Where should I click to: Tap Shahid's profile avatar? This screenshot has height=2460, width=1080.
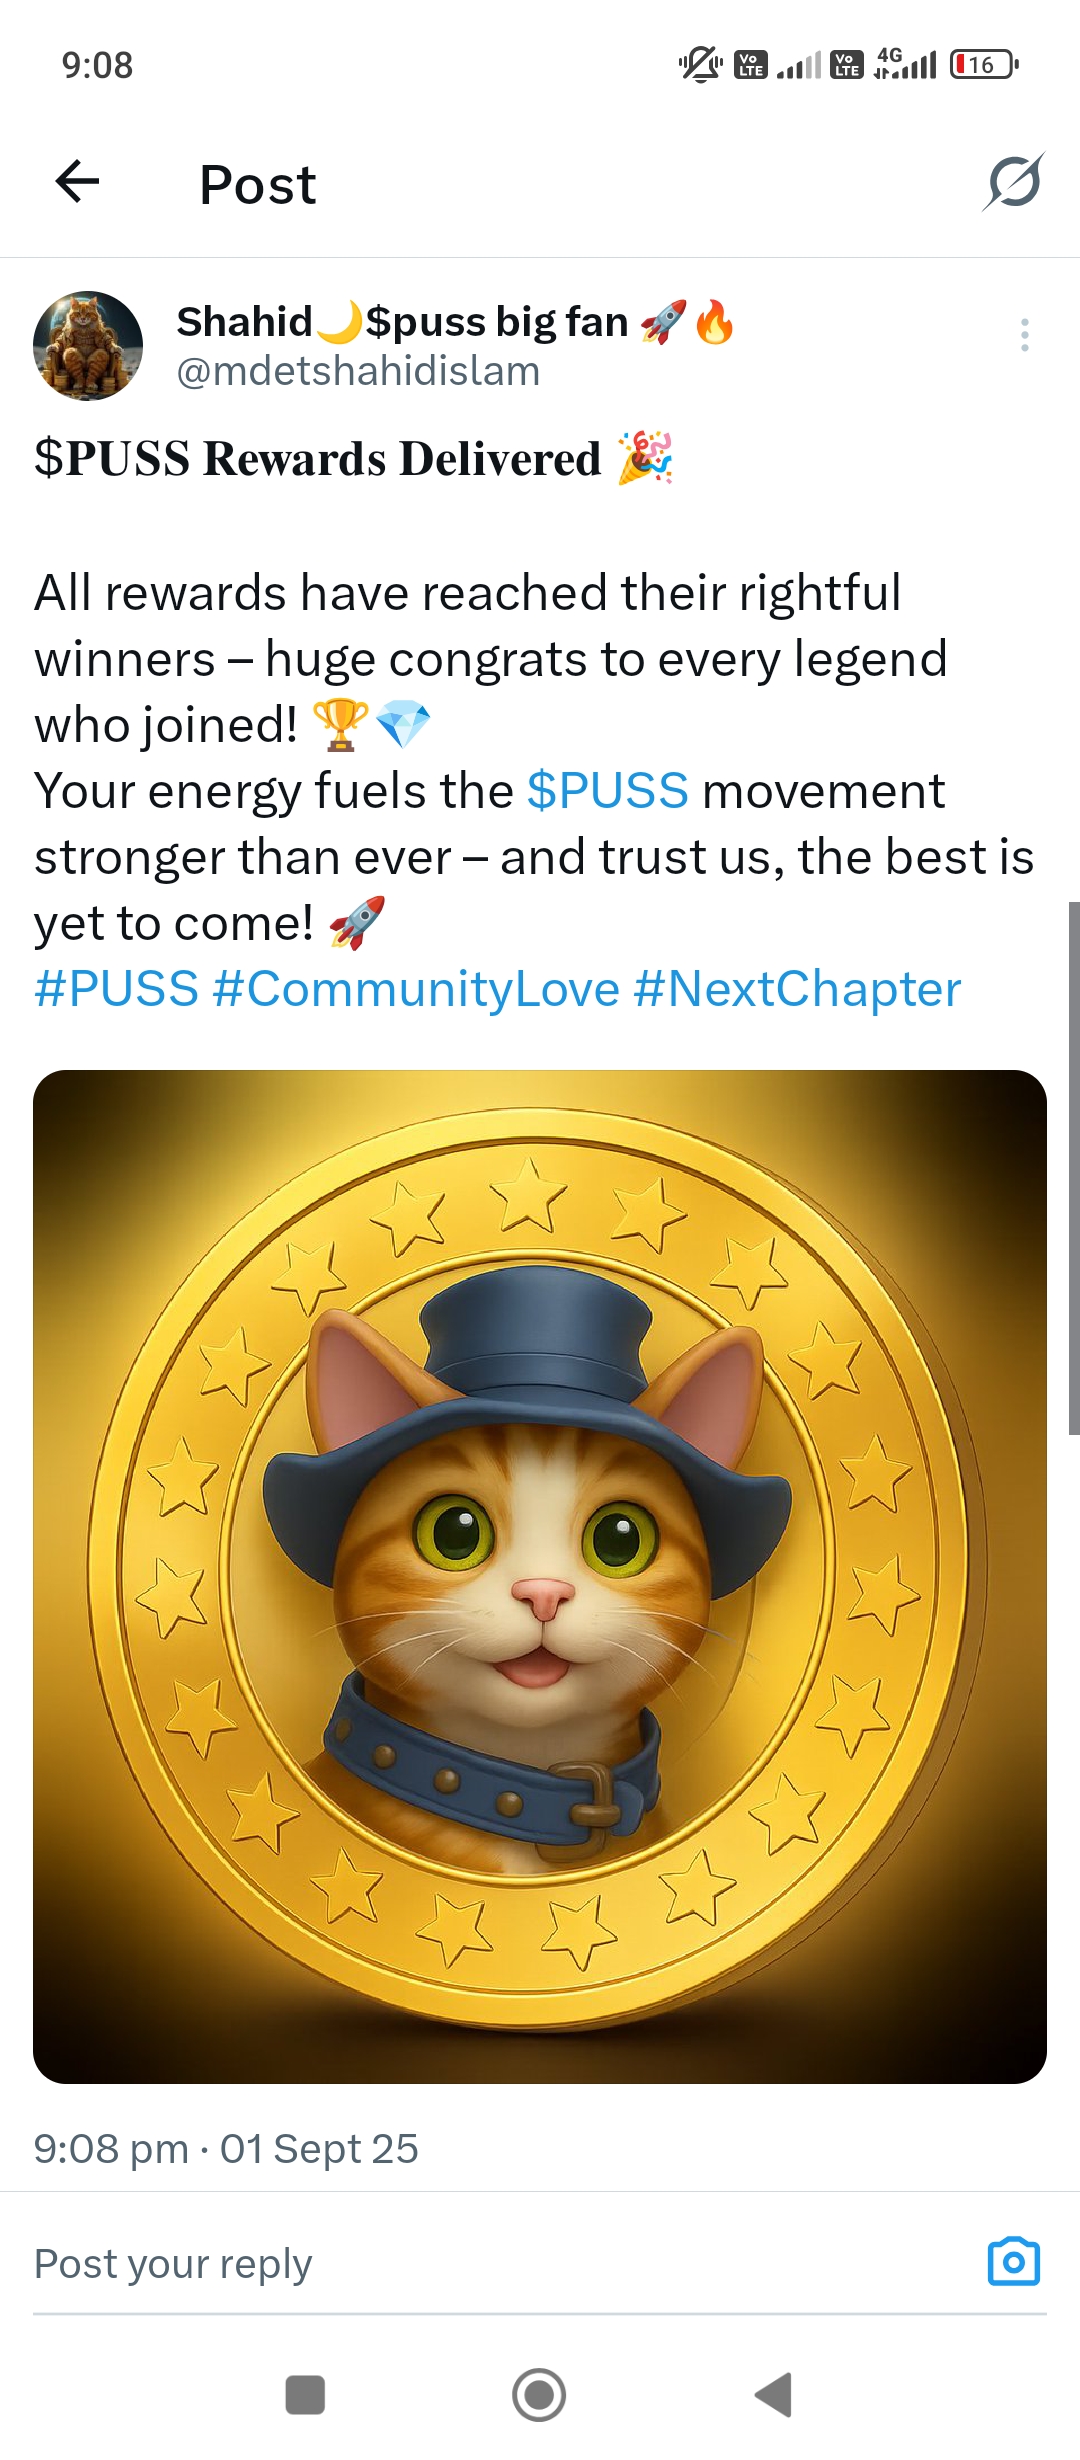[x=88, y=346]
